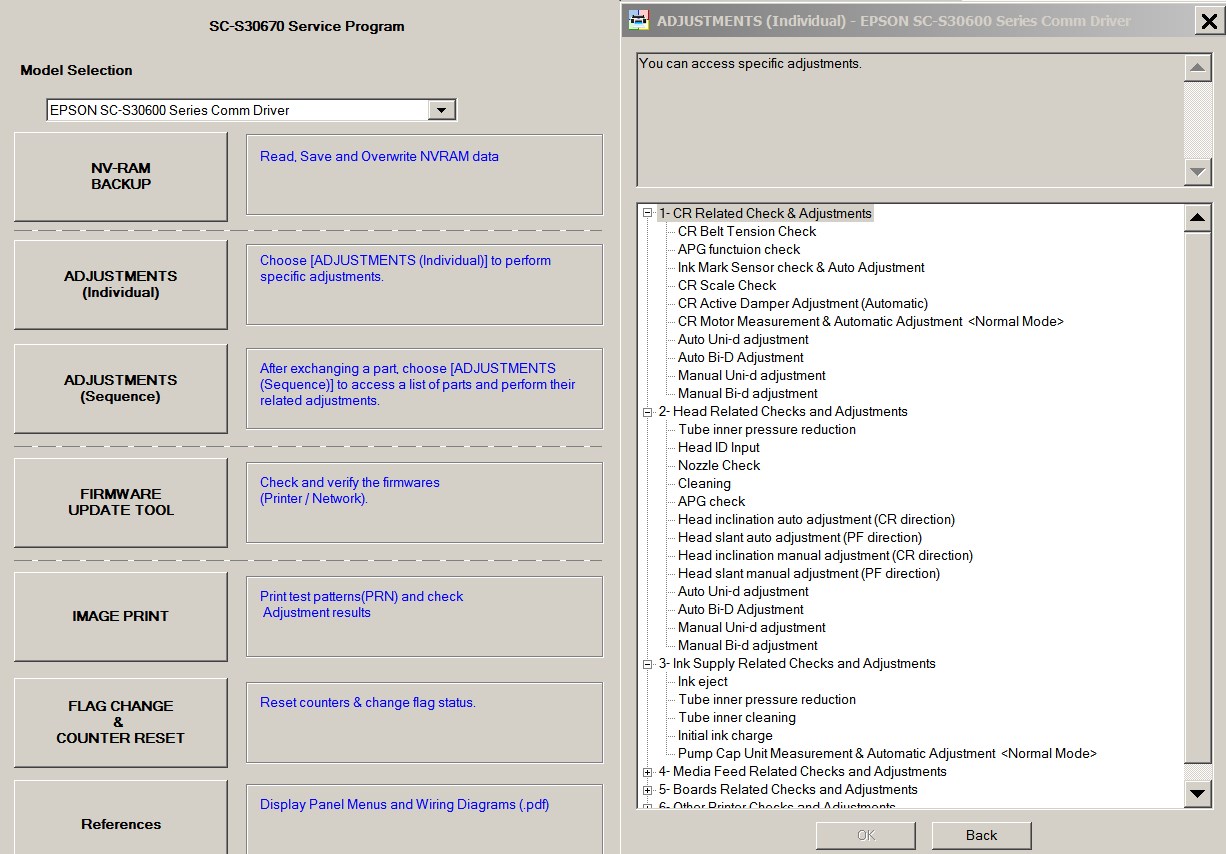
Task: Open the Model Selection dropdown arrow
Action: (441, 110)
